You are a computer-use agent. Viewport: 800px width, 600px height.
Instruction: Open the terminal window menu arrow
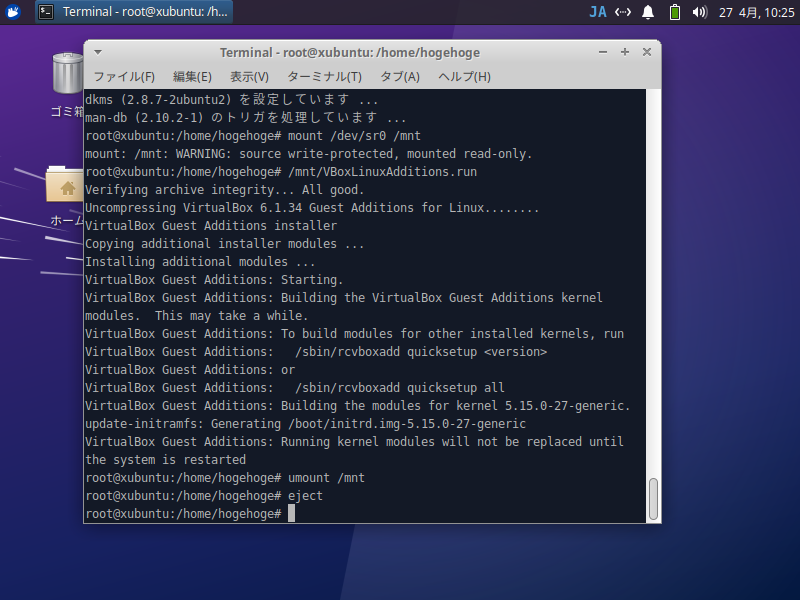point(98,52)
